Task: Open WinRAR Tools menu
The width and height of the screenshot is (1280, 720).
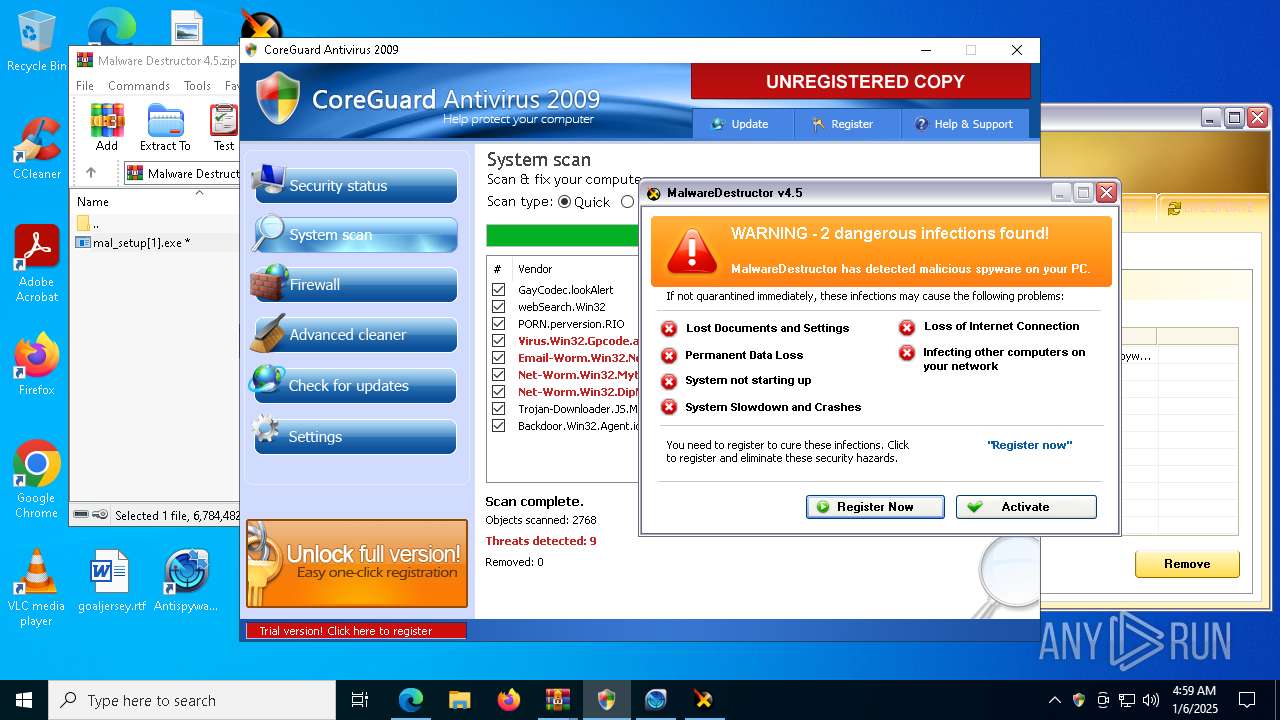Action: 197,86
